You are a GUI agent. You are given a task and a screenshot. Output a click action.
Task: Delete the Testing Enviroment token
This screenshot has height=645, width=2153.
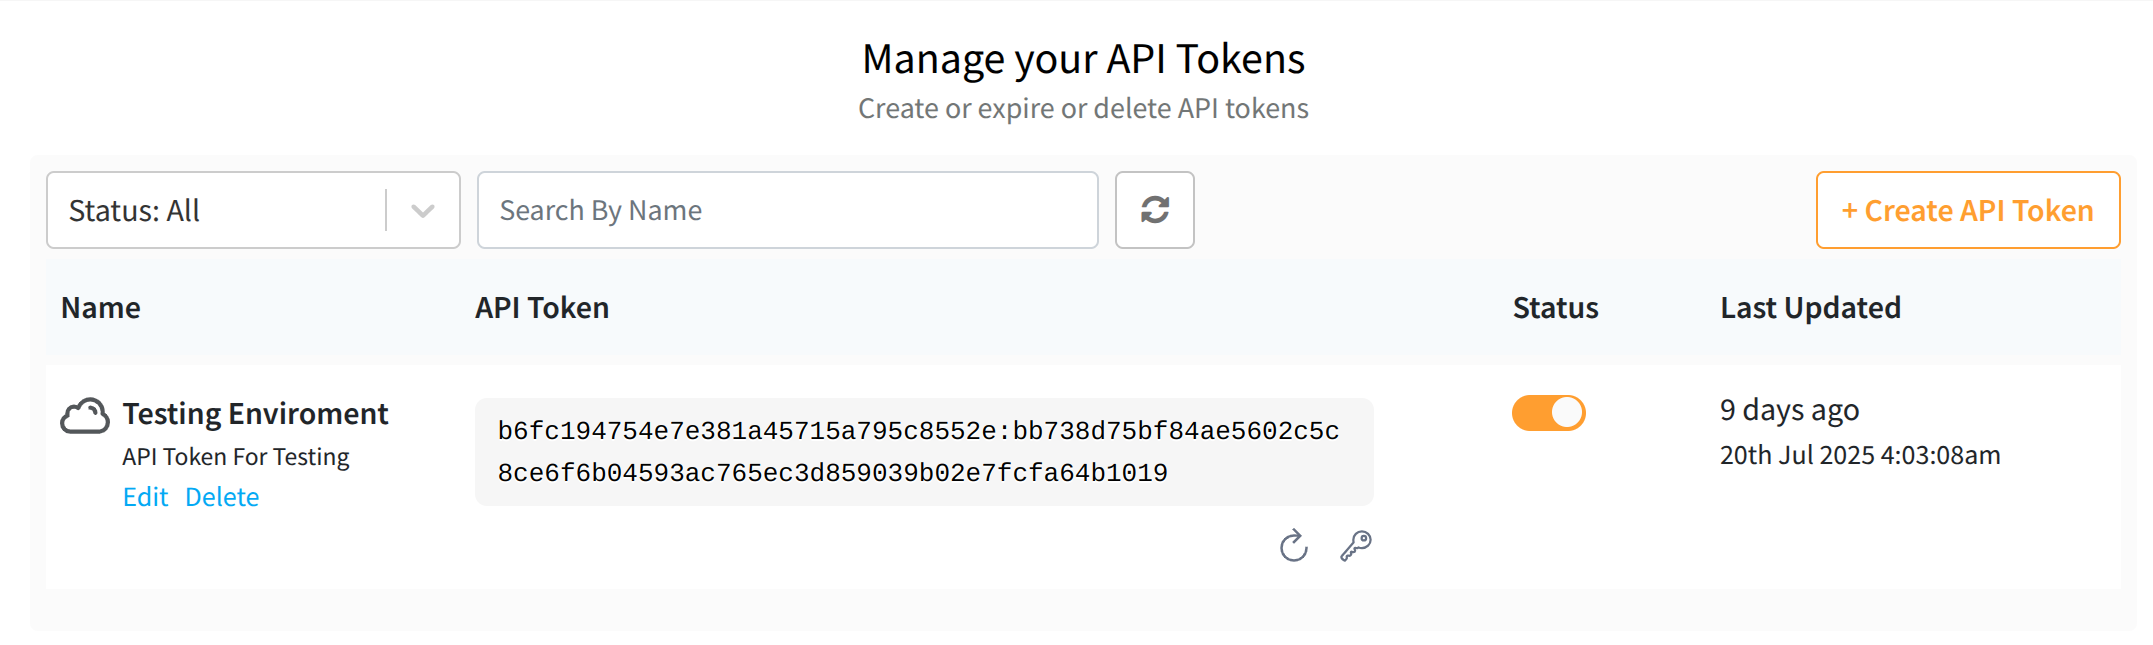[222, 497]
